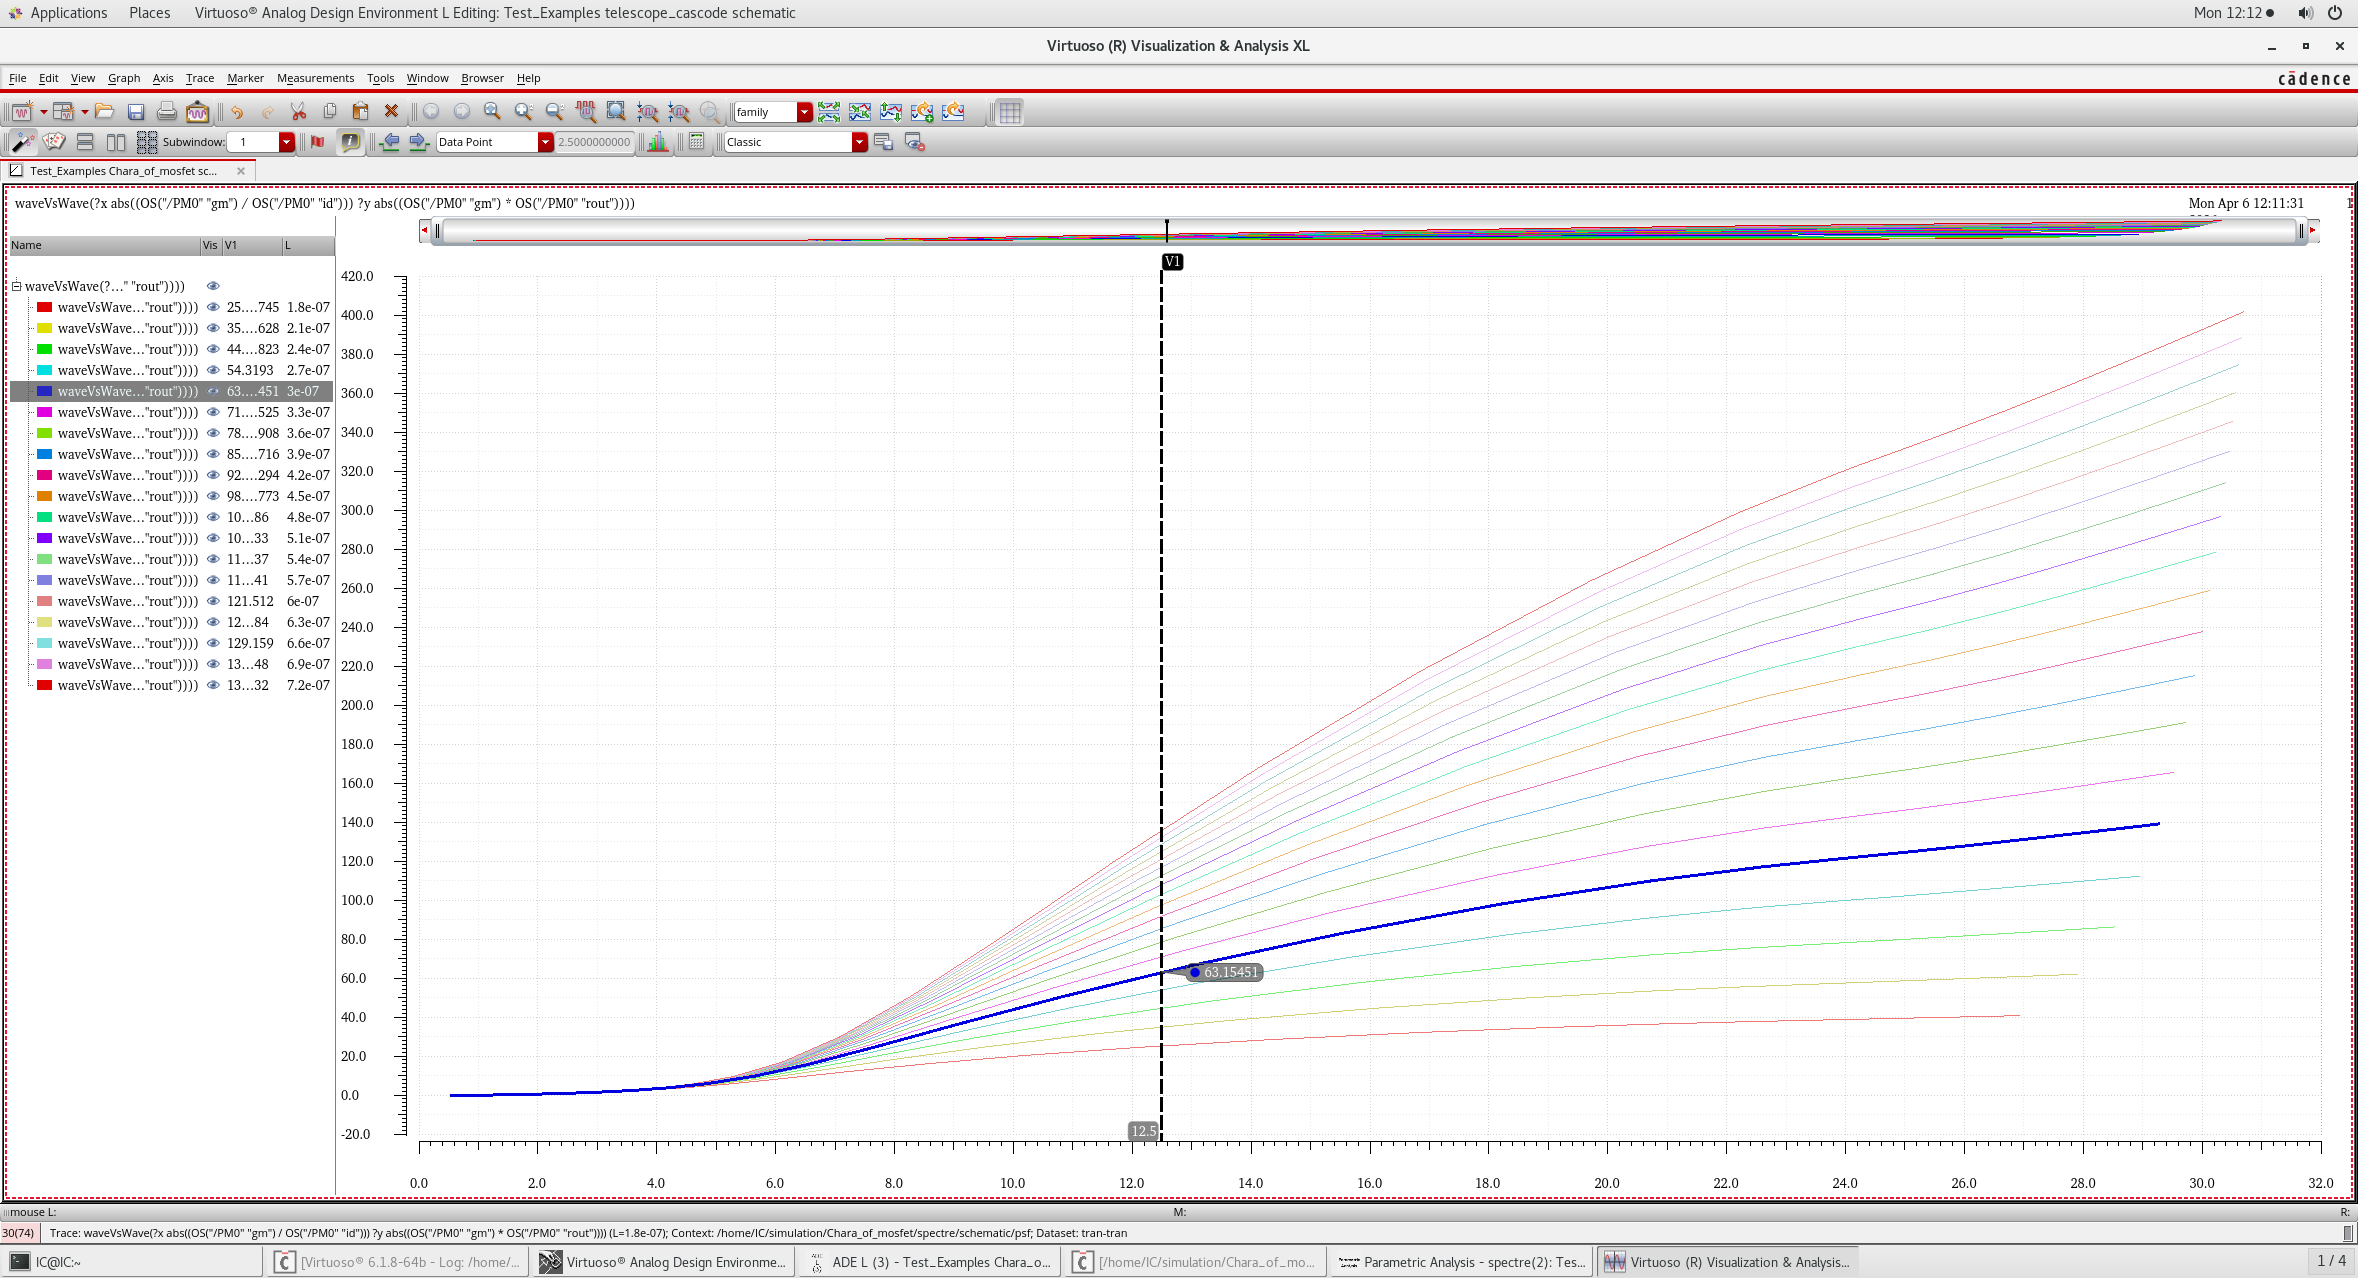Click the blue color swatch of the 3e-07 trace
The height and width of the screenshot is (1278, 2358).
(44, 391)
